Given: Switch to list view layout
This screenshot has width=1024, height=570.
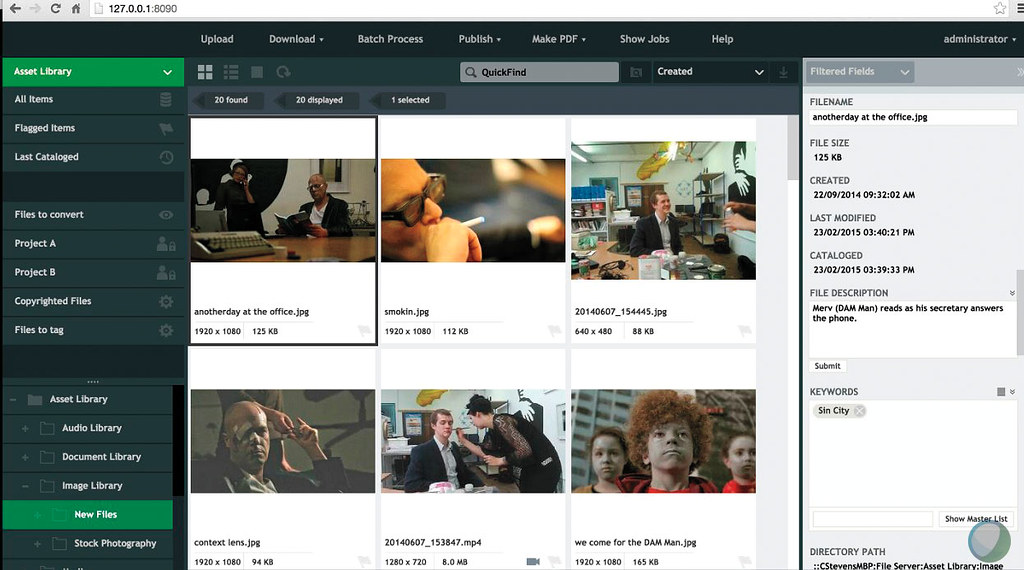Looking at the screenshot, I should [x=231, y=72].
